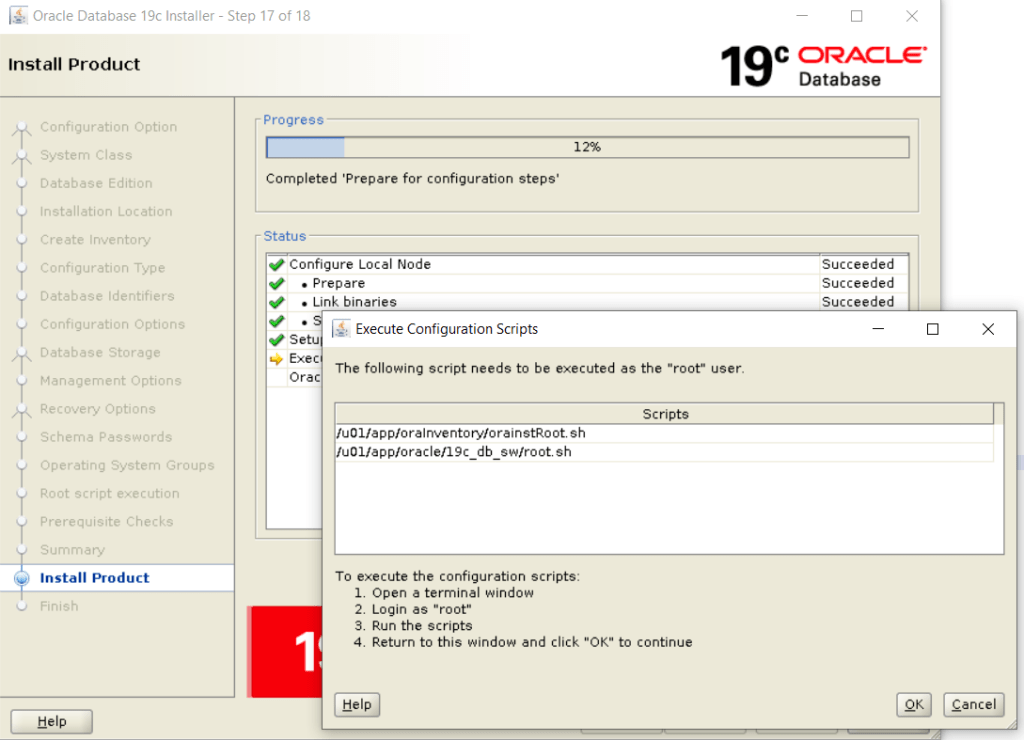Viewport: 1024px width, 740px height.
Task: Click the Scripts column header
Action: click(664, 414)
